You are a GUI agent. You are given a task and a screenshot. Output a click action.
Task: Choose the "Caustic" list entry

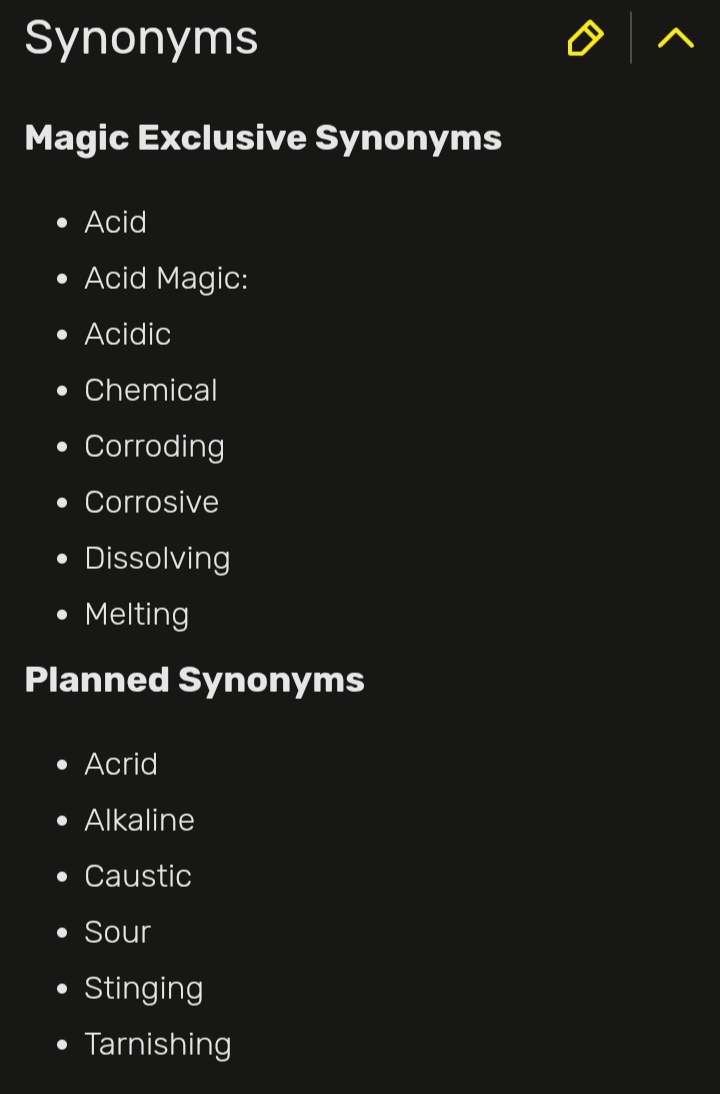[137, 876]
